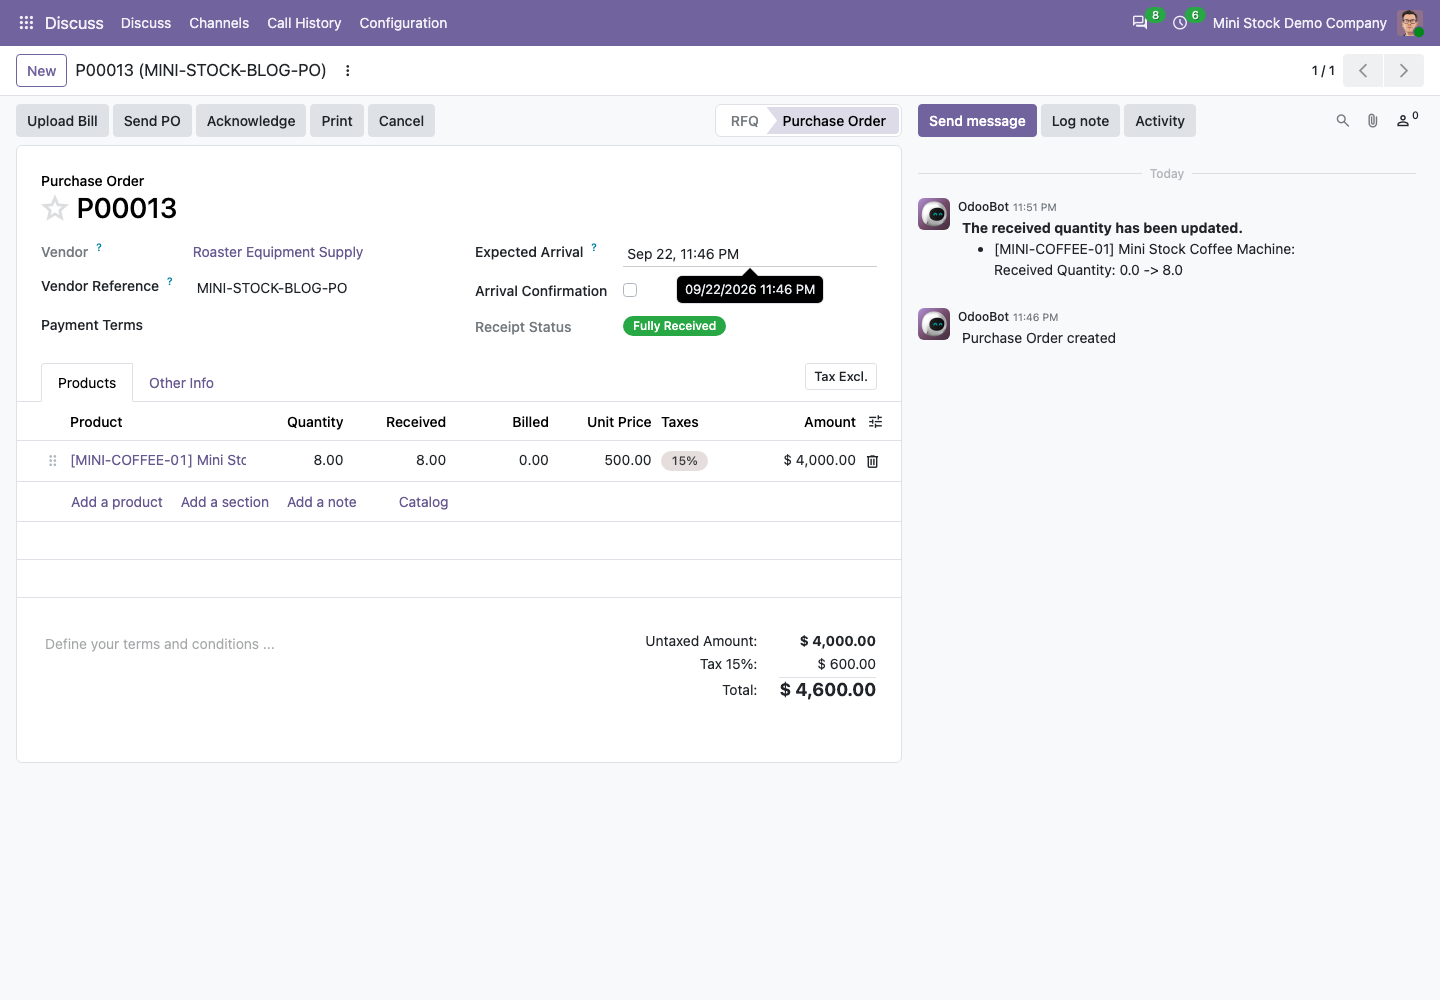Open the Call History menu

pyautogui.click(x=304, y=23)
